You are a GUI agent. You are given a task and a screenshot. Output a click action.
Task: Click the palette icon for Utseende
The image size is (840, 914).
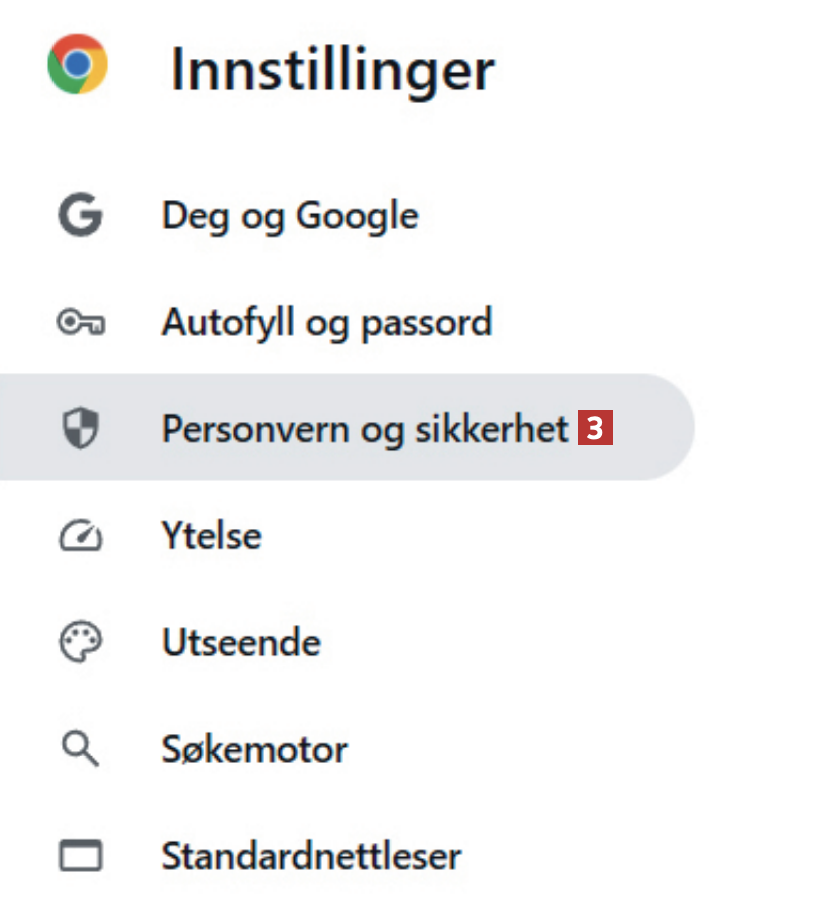80,643
